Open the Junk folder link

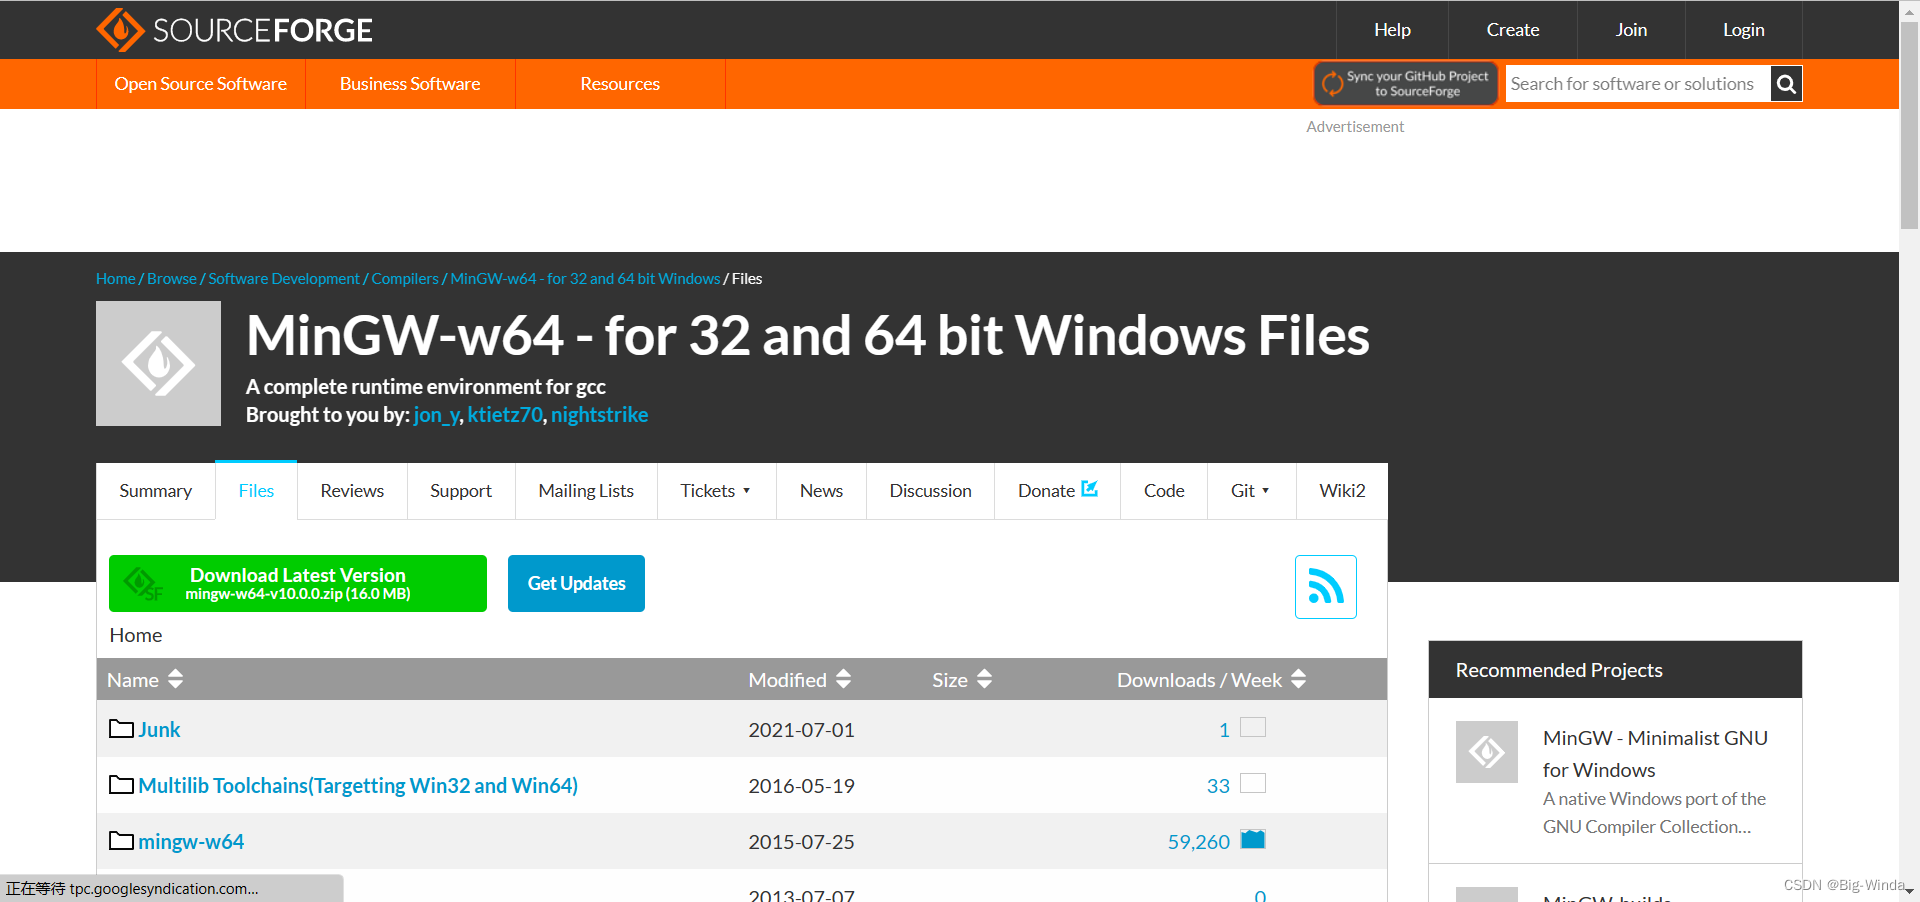click(159, 730)
